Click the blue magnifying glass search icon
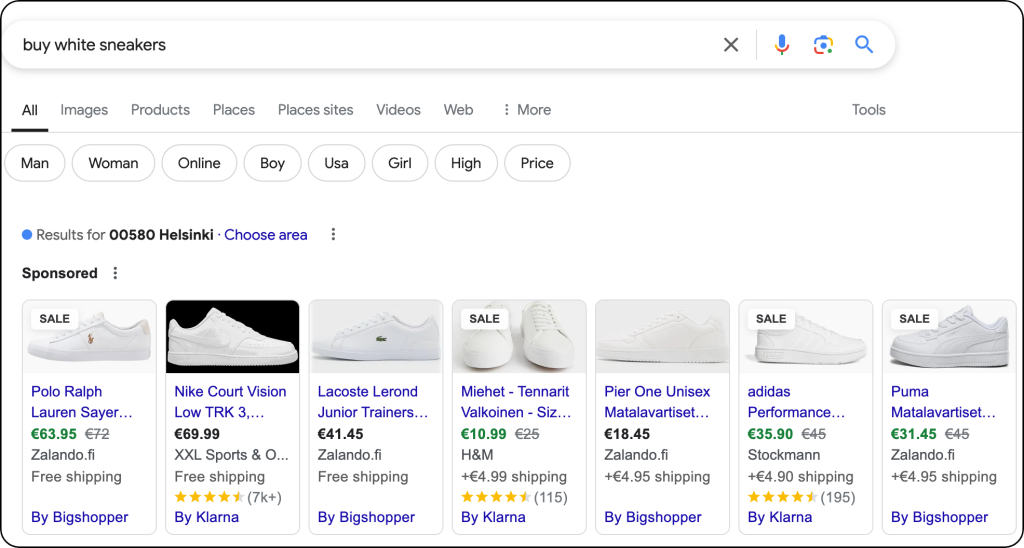This screenshot has height=548, width=1024. 864,45
